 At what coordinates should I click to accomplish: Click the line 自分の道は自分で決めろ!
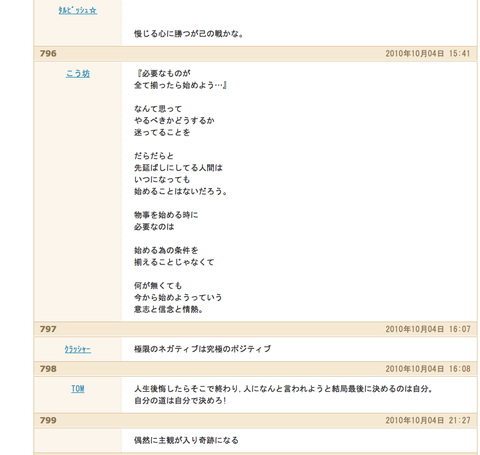[180, 401]
